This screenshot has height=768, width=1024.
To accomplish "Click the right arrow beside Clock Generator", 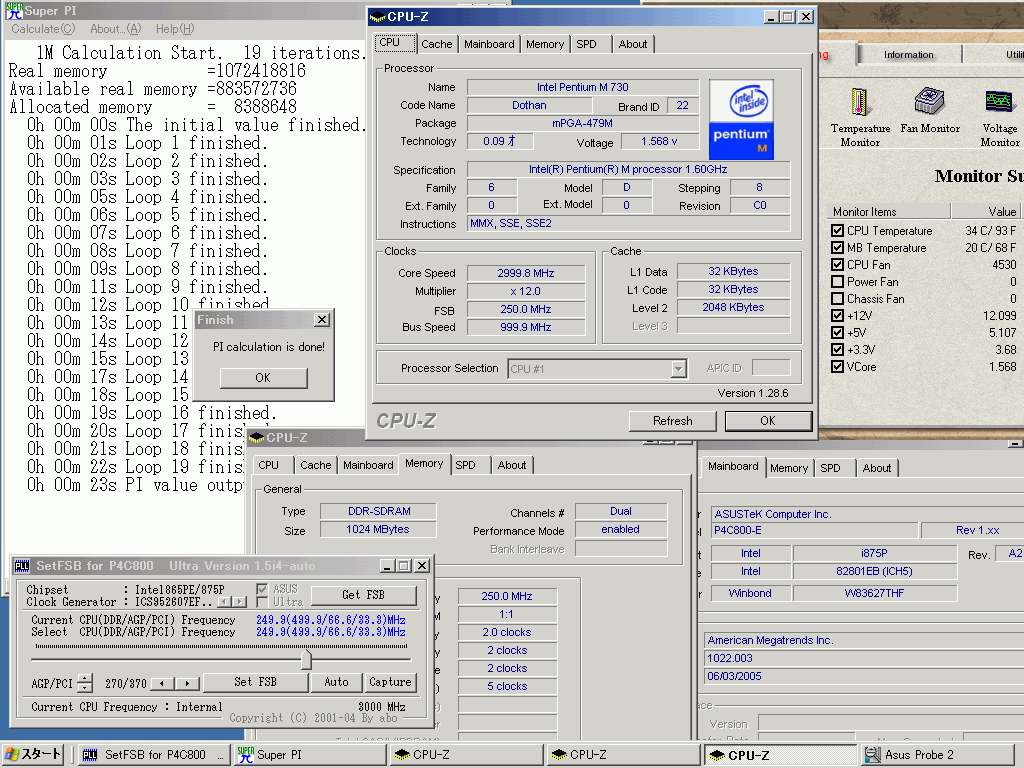I will pos(240,601).
